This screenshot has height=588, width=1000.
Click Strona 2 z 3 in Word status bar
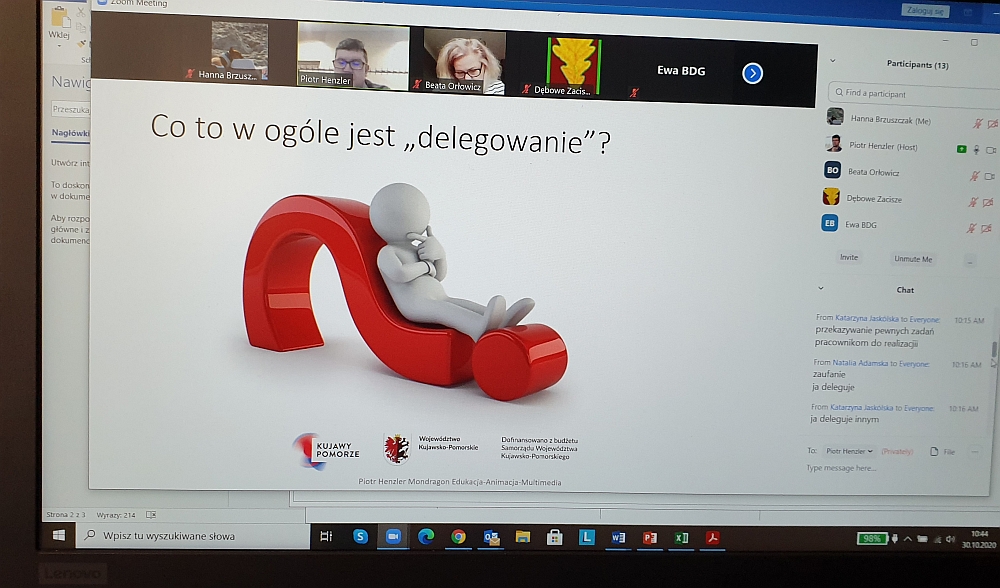pyautogui.click(x=66, y=515)
